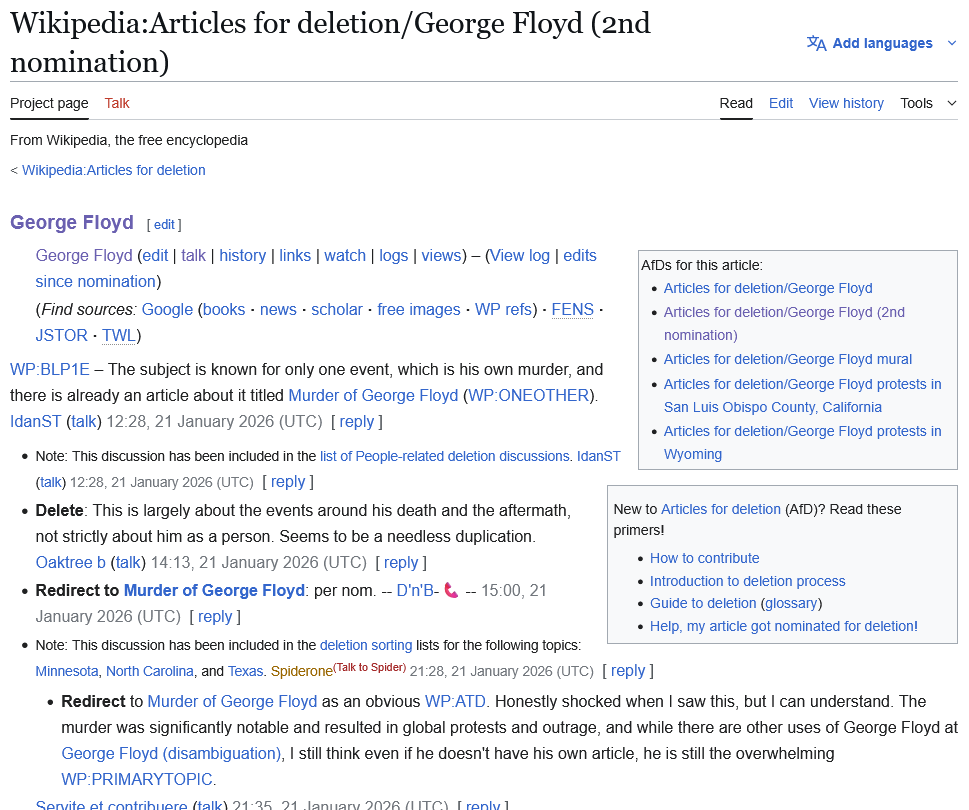Open the news source search link
969x810 pixels.
[278, 310]
